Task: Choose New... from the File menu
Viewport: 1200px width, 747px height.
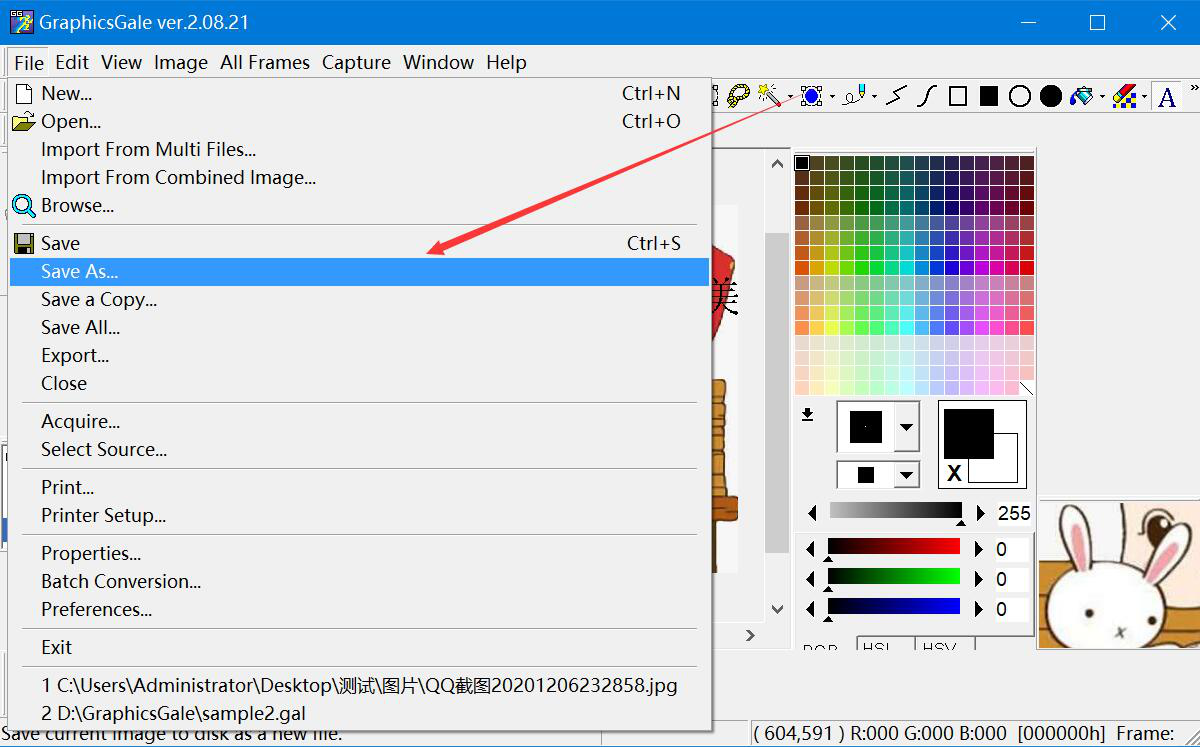Action: (360, 94)
